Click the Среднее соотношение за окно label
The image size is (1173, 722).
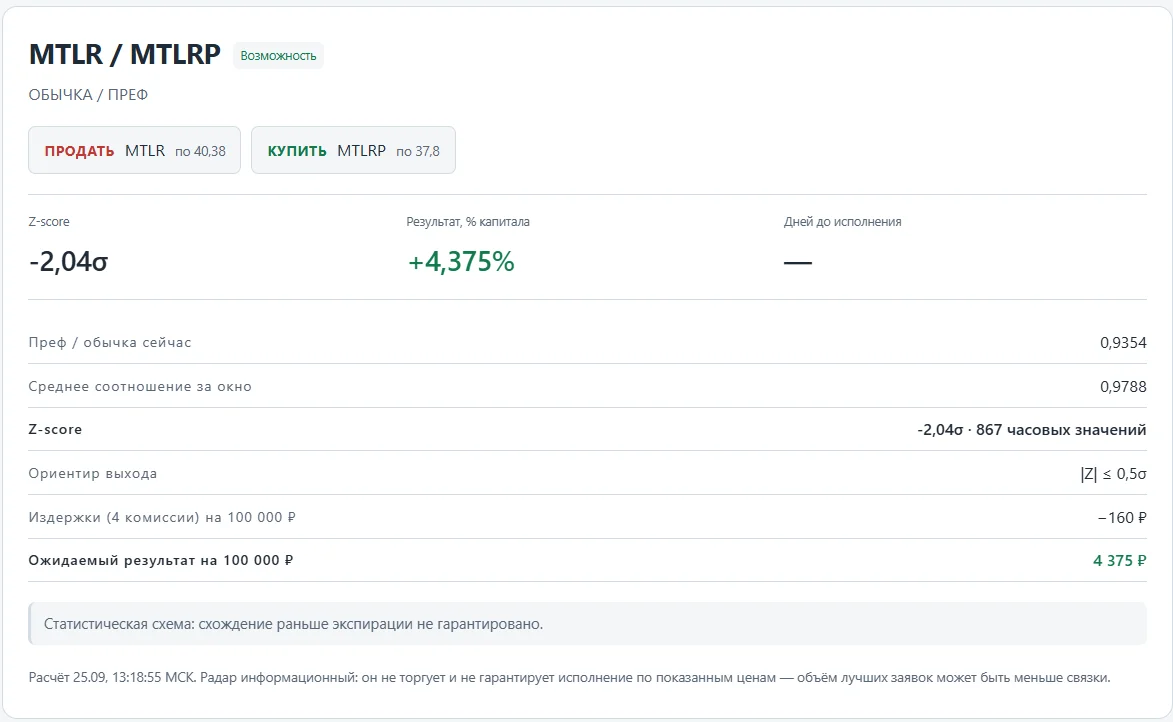click(140, 387)
